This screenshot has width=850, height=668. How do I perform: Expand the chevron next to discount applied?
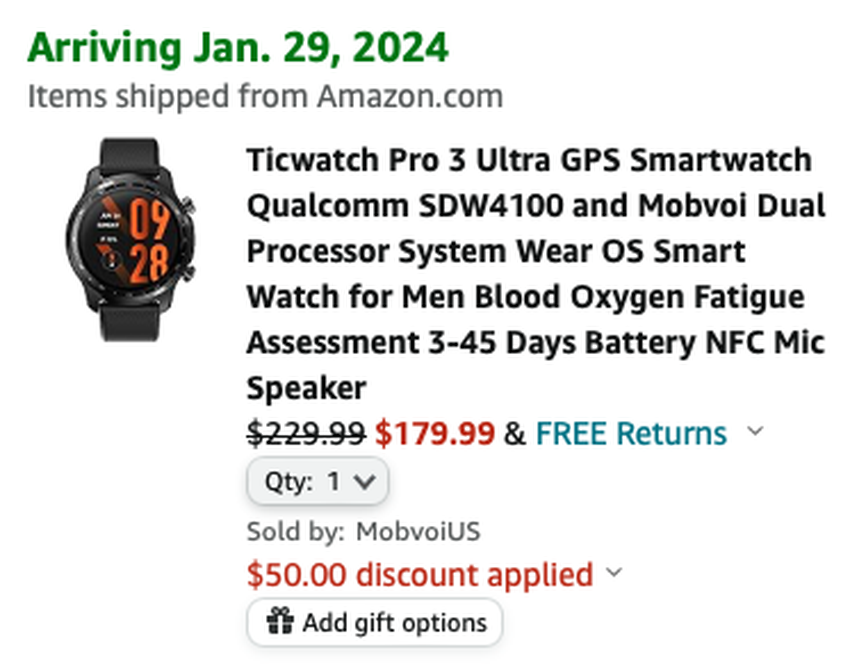(614, 574)
